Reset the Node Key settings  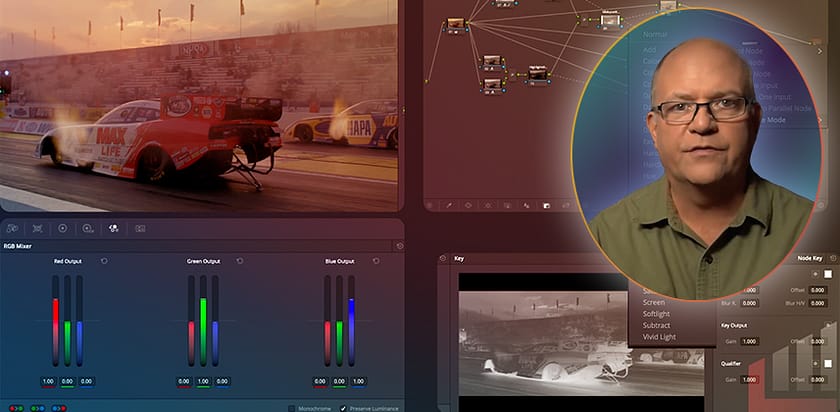tap(832, 258)
